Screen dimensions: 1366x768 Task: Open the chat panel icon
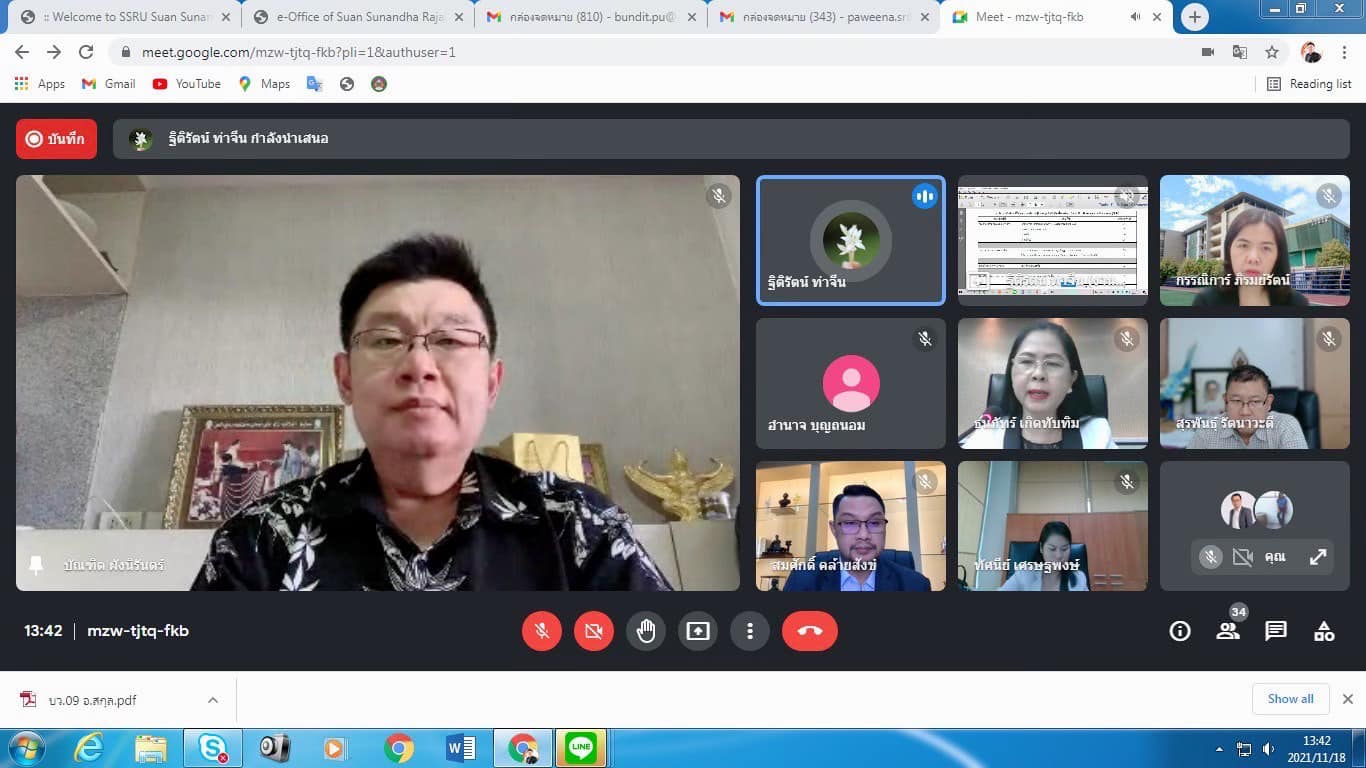pyautogui.click(x=1276, y=631)
